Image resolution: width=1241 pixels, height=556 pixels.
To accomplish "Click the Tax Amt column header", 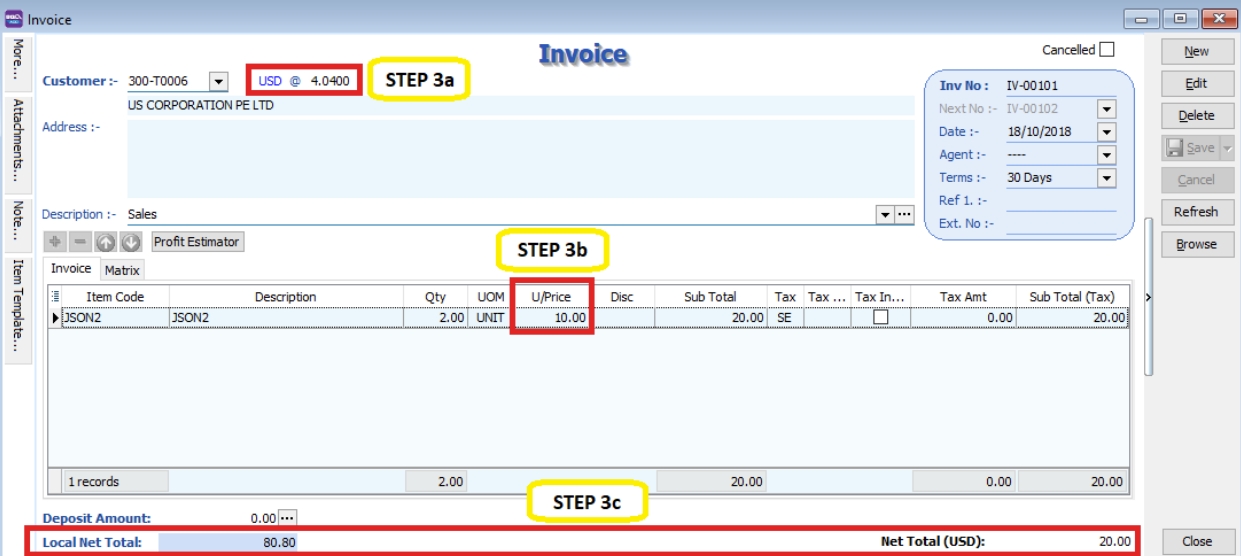I will [963, 296].
